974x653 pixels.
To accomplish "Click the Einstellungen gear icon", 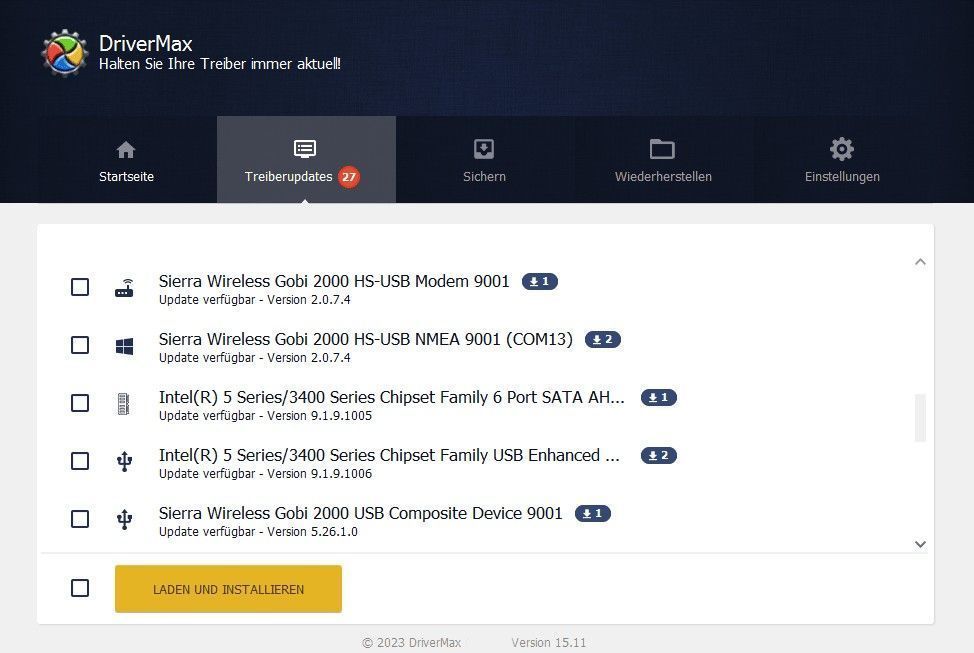I will coord(842,149).
